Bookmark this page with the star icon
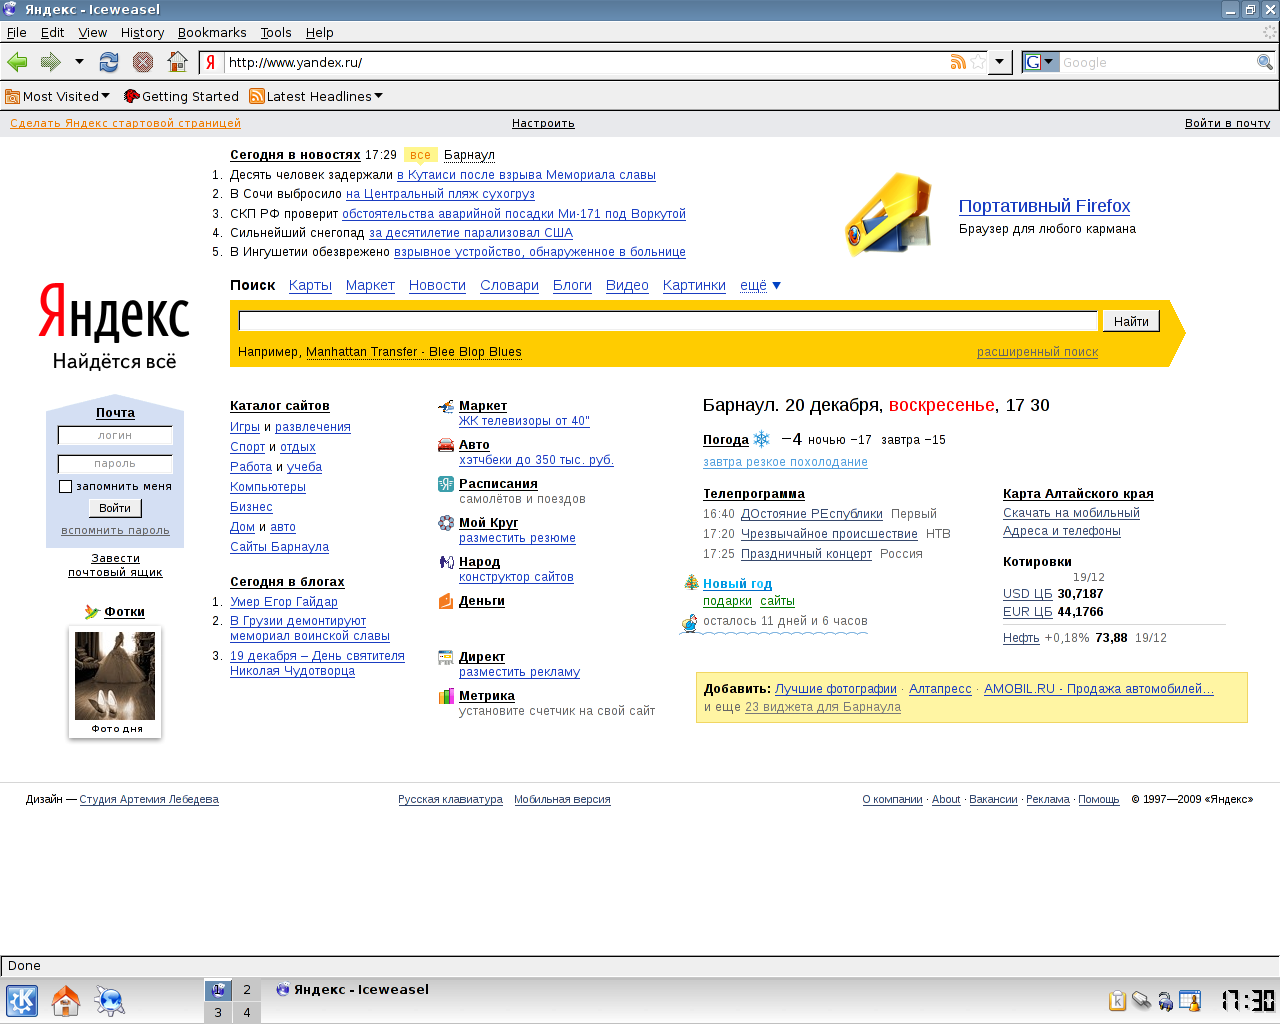Screen dimensions: 1280x1024 click(x=978, y=62)
